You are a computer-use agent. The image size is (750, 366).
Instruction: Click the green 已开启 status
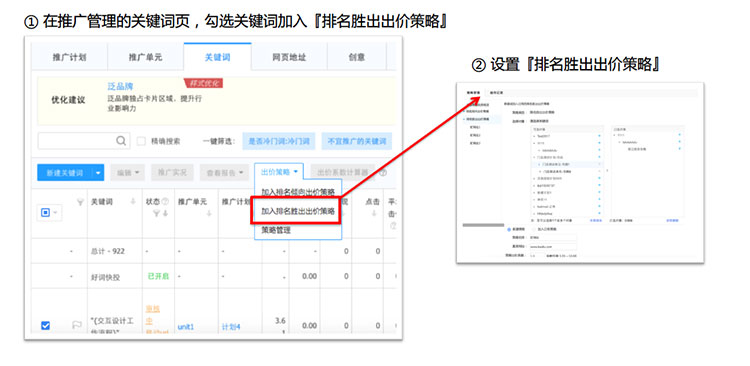click(x=158, y=276)
